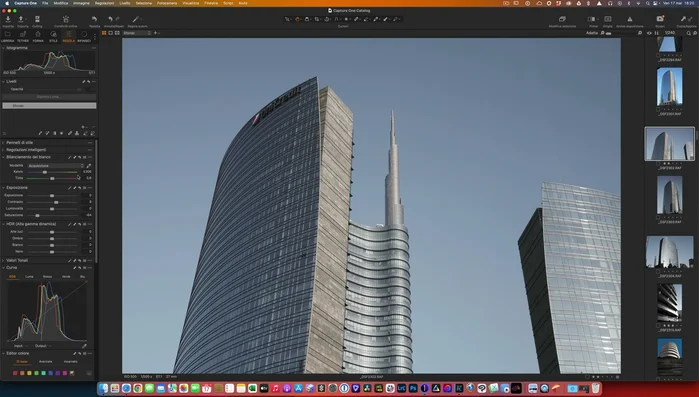Image resolution: width=699 pixels, height=397 pixels.
Task: Click the Copia/Applica toolbar icon
Action: coord(686,20)
